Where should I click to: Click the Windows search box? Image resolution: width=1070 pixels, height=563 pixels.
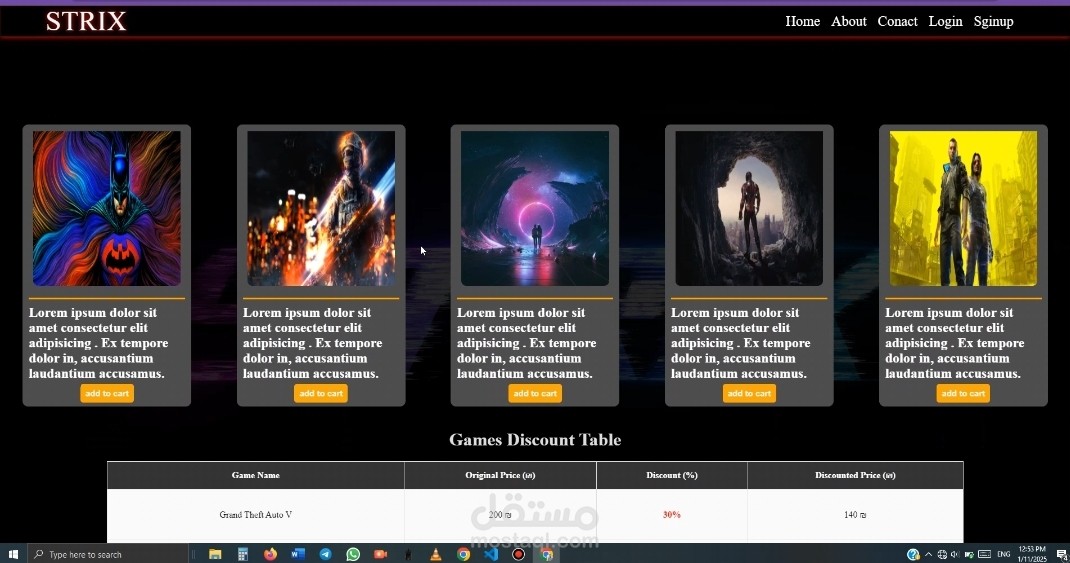(x=109, y=554)
